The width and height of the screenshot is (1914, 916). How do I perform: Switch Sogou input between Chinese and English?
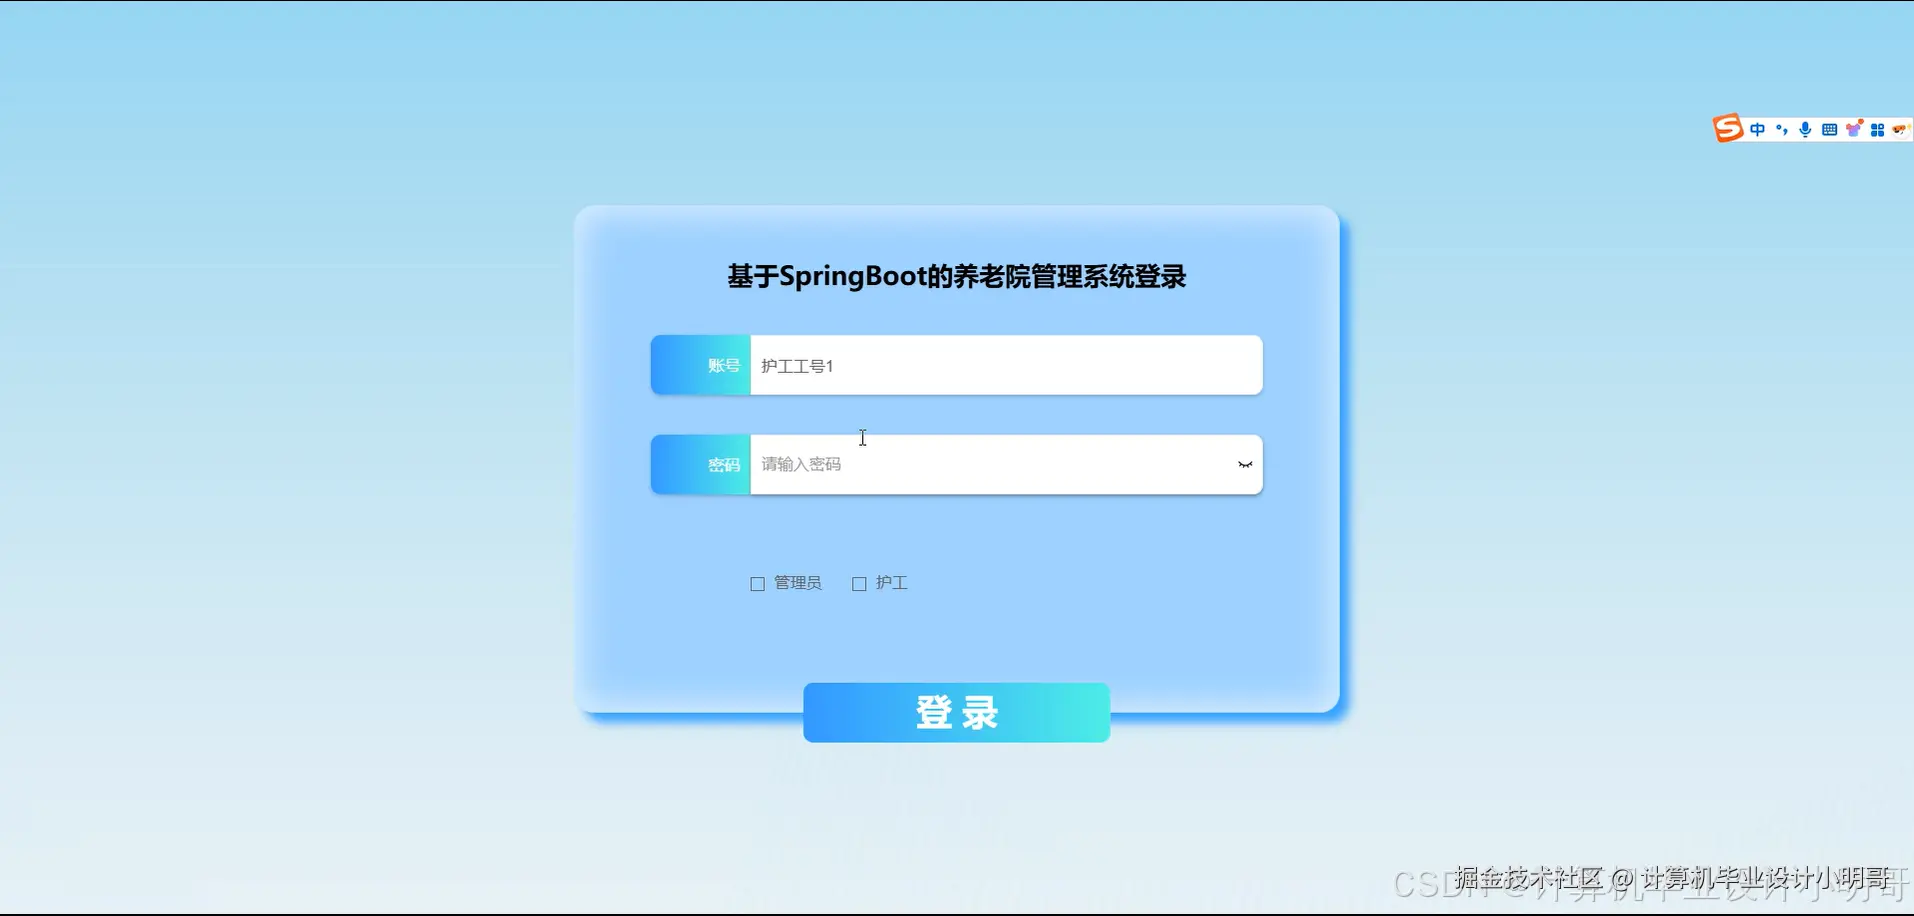1757,128
